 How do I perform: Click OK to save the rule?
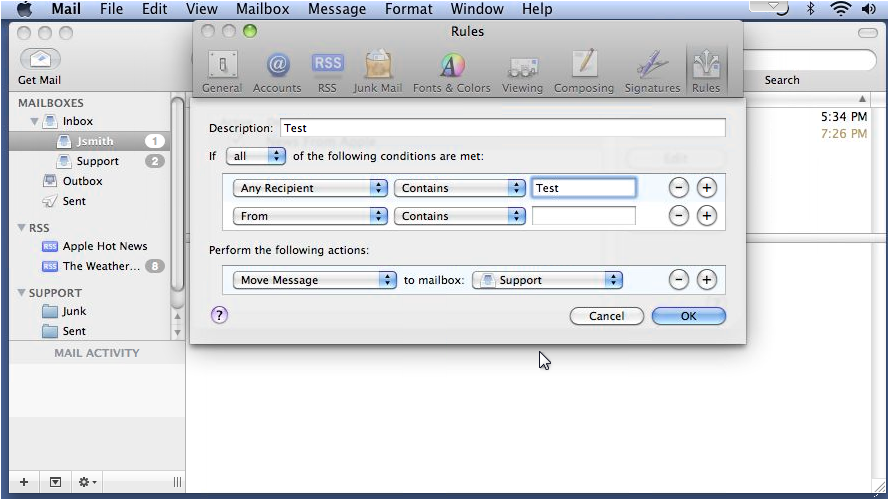click(688, 316)
